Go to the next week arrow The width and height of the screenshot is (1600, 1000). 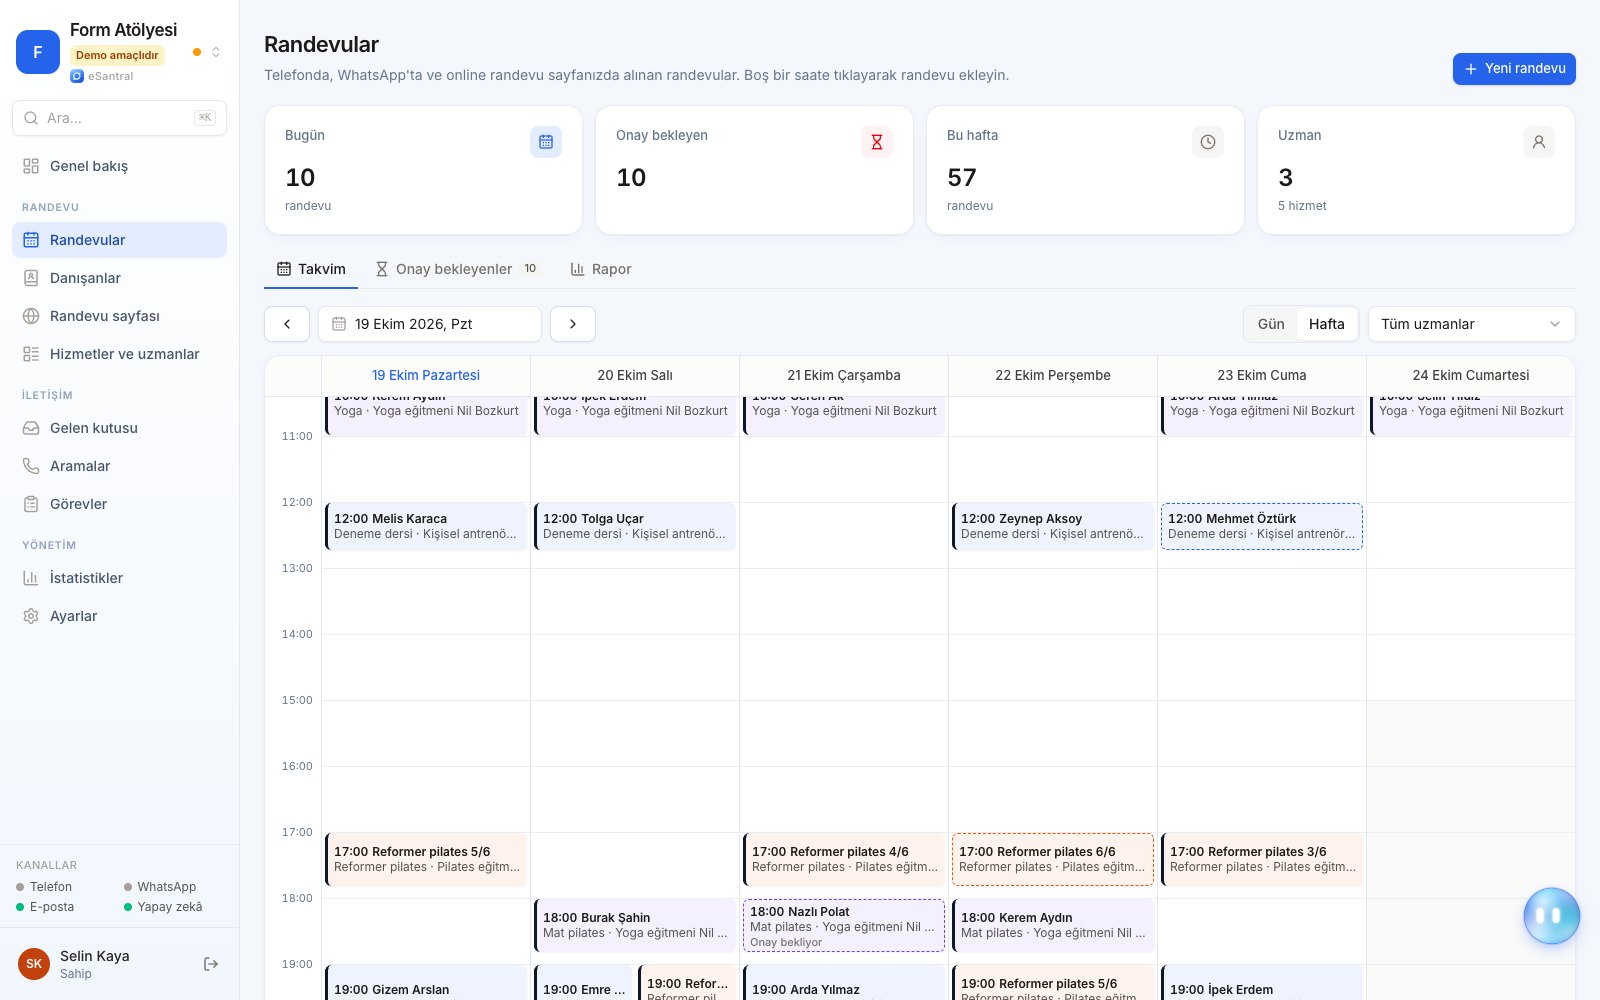(x=573, y=324)
